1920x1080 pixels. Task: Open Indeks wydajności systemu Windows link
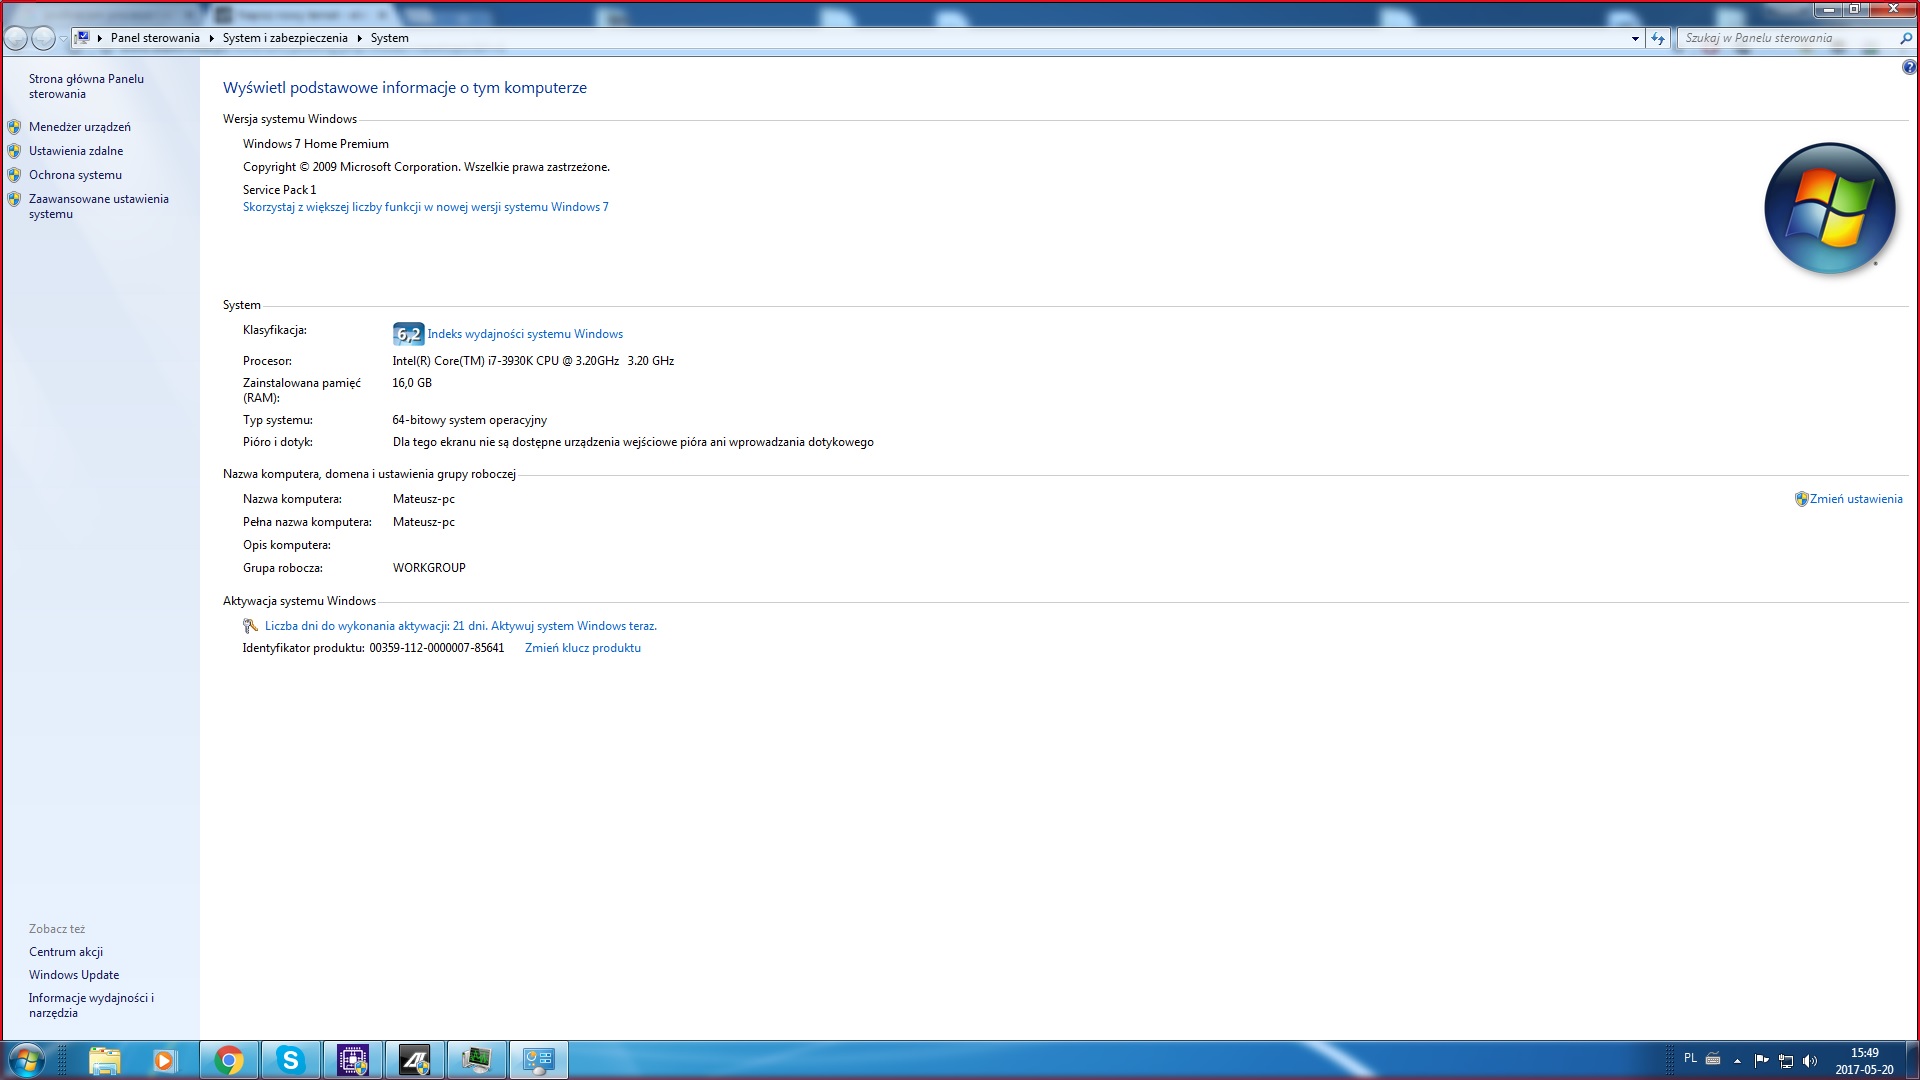(525, 334)
